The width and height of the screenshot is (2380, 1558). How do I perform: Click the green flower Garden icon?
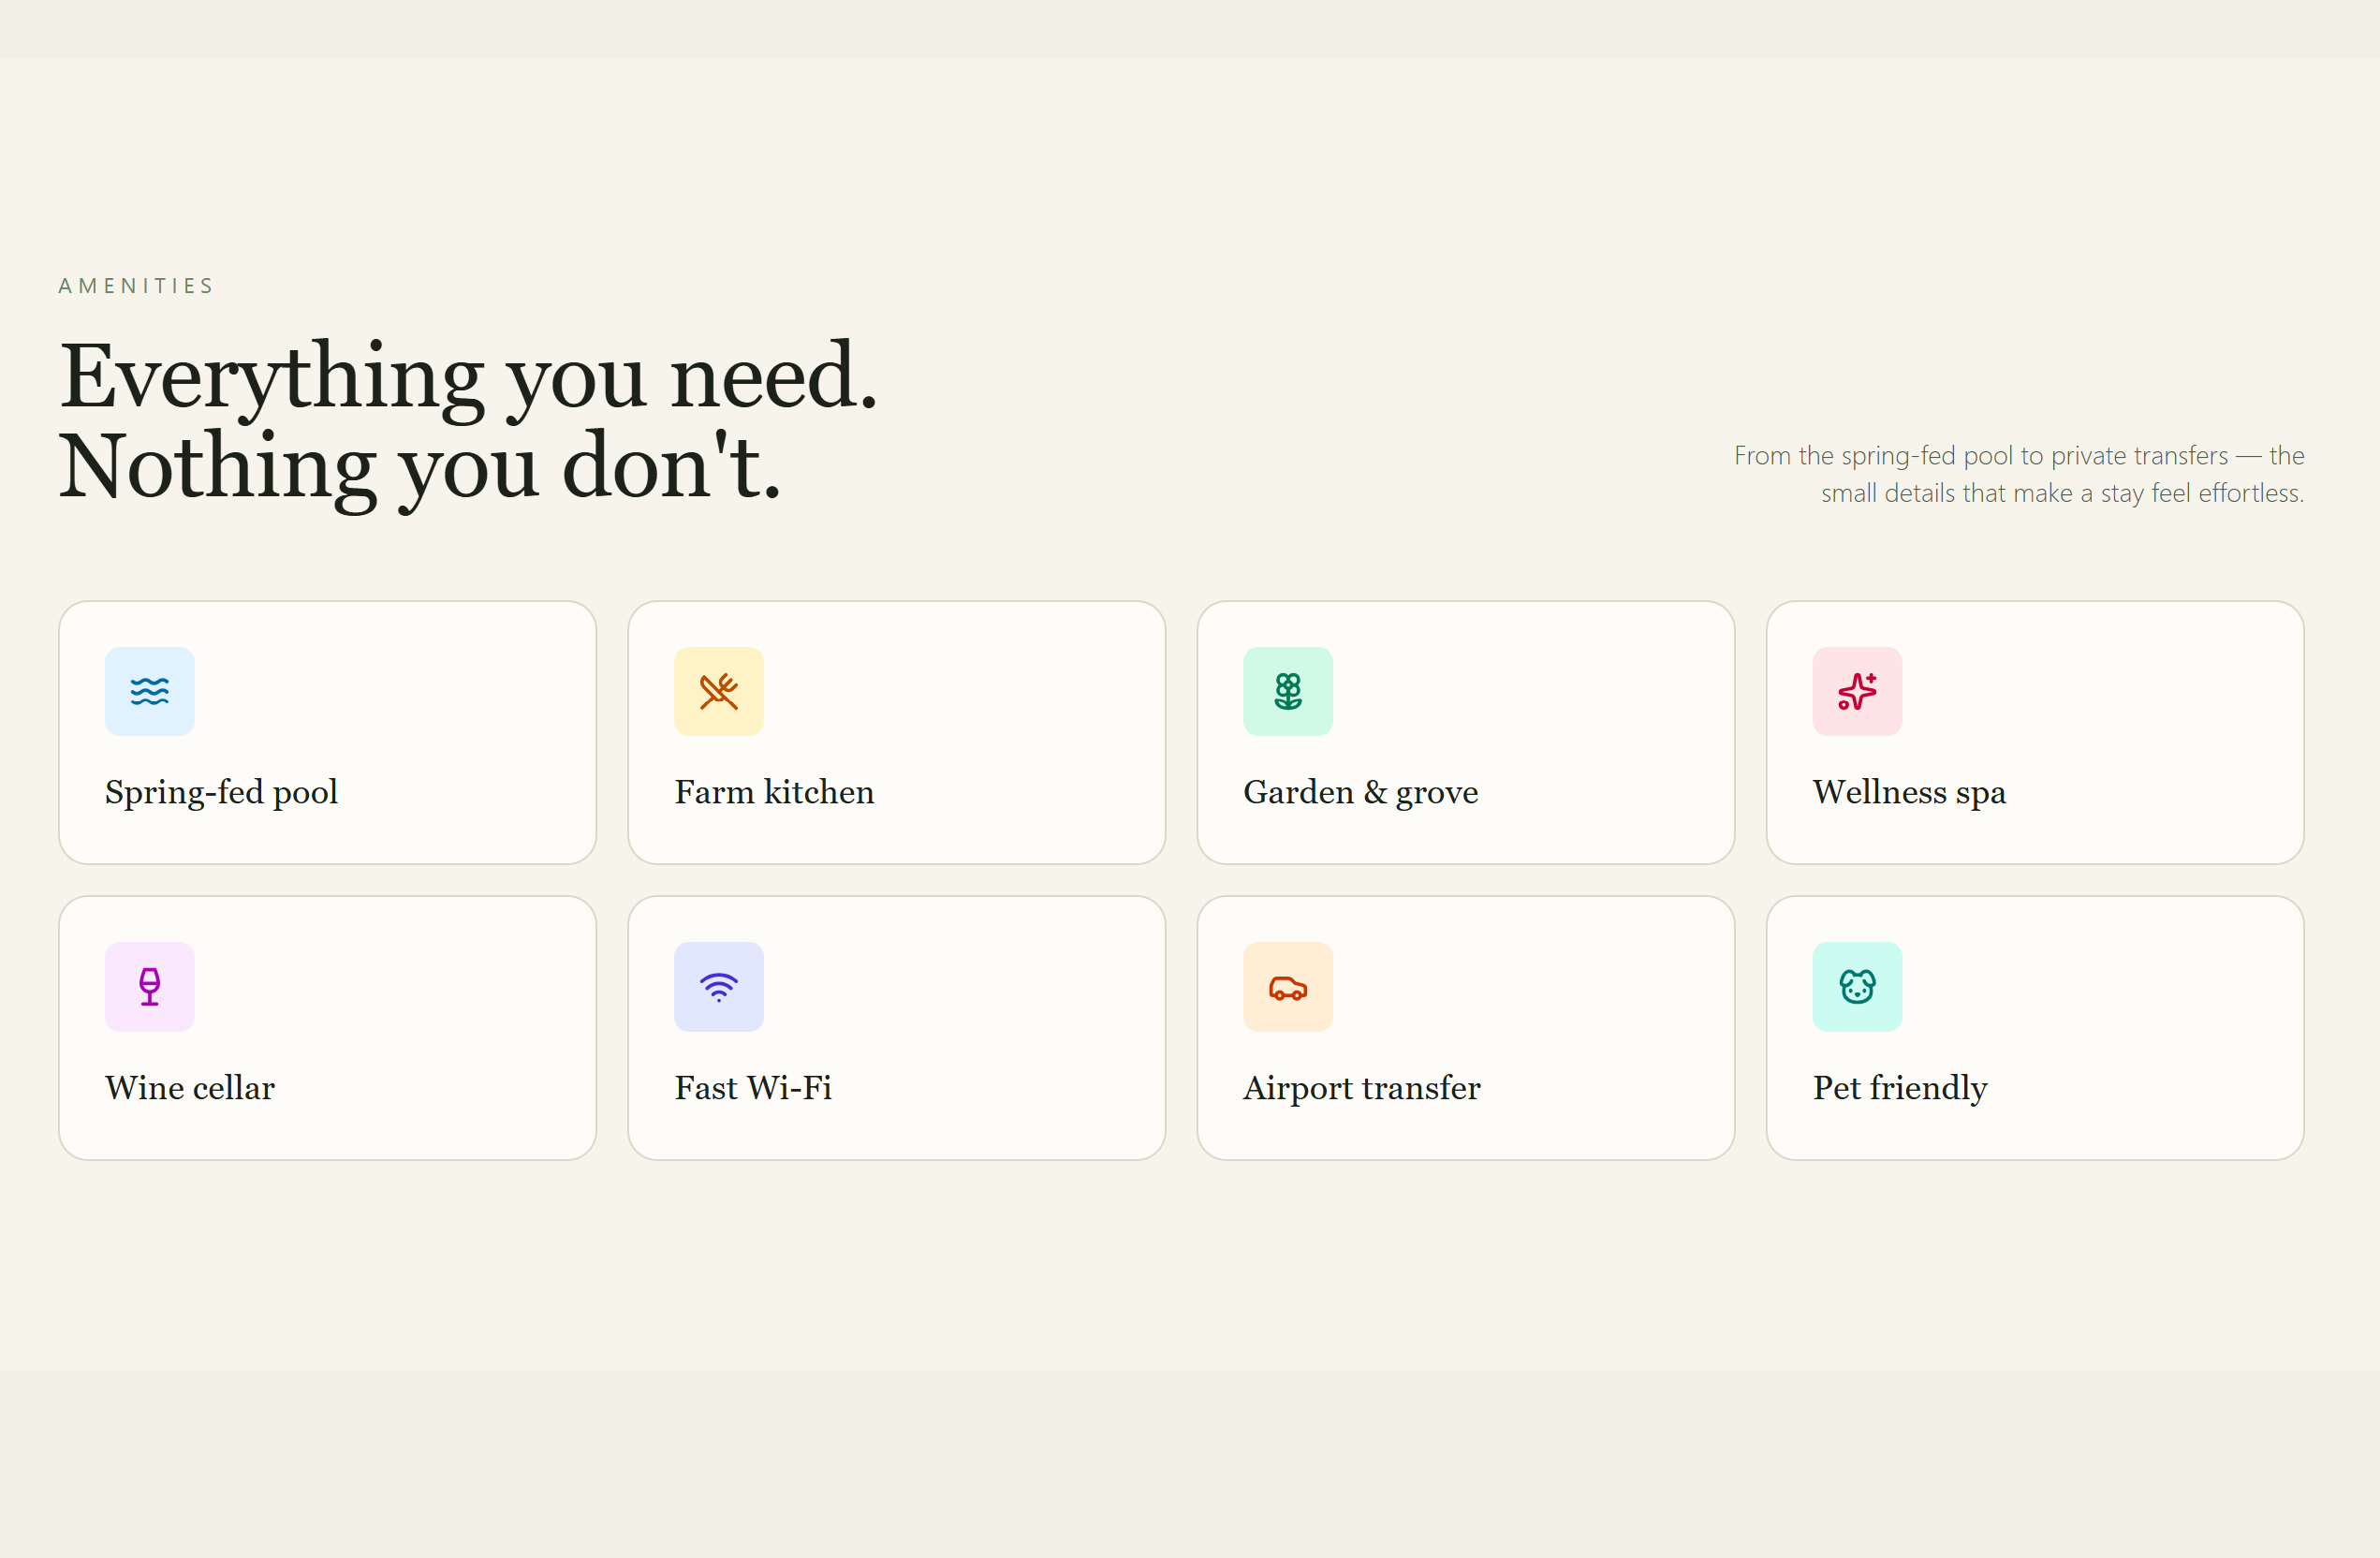1287,691
